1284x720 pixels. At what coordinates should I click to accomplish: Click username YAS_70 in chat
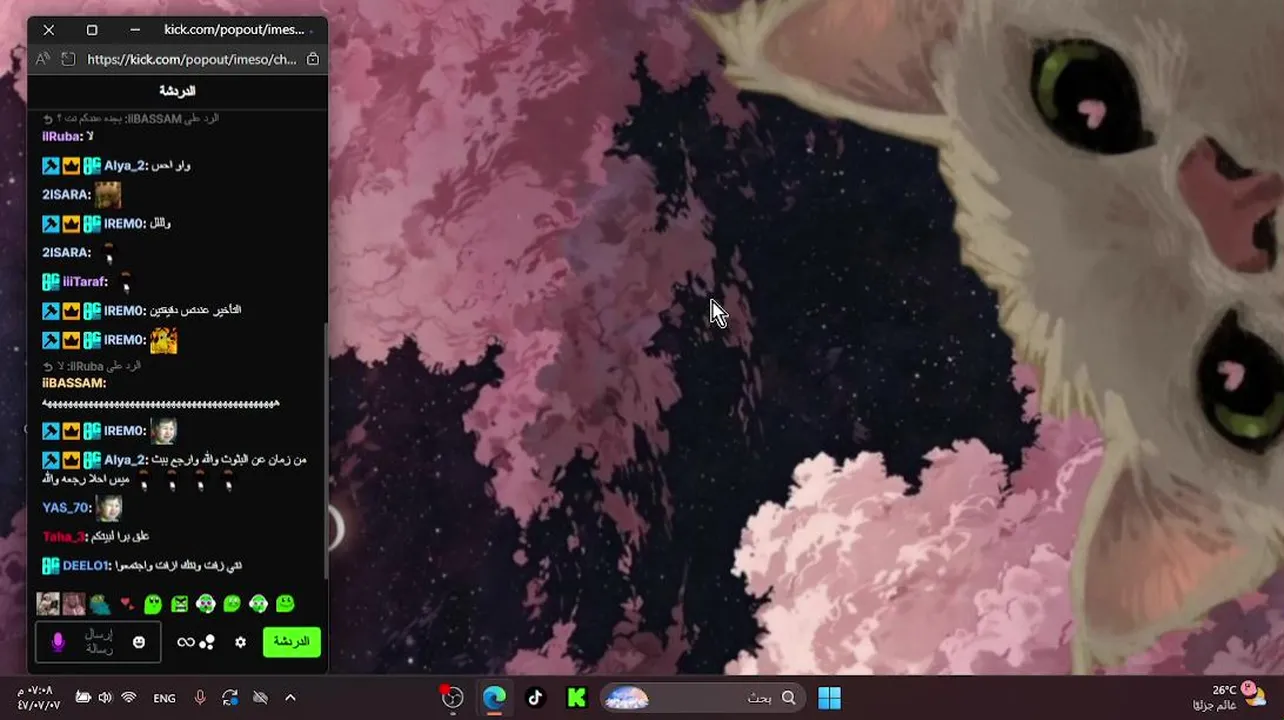tap(66, 508)
